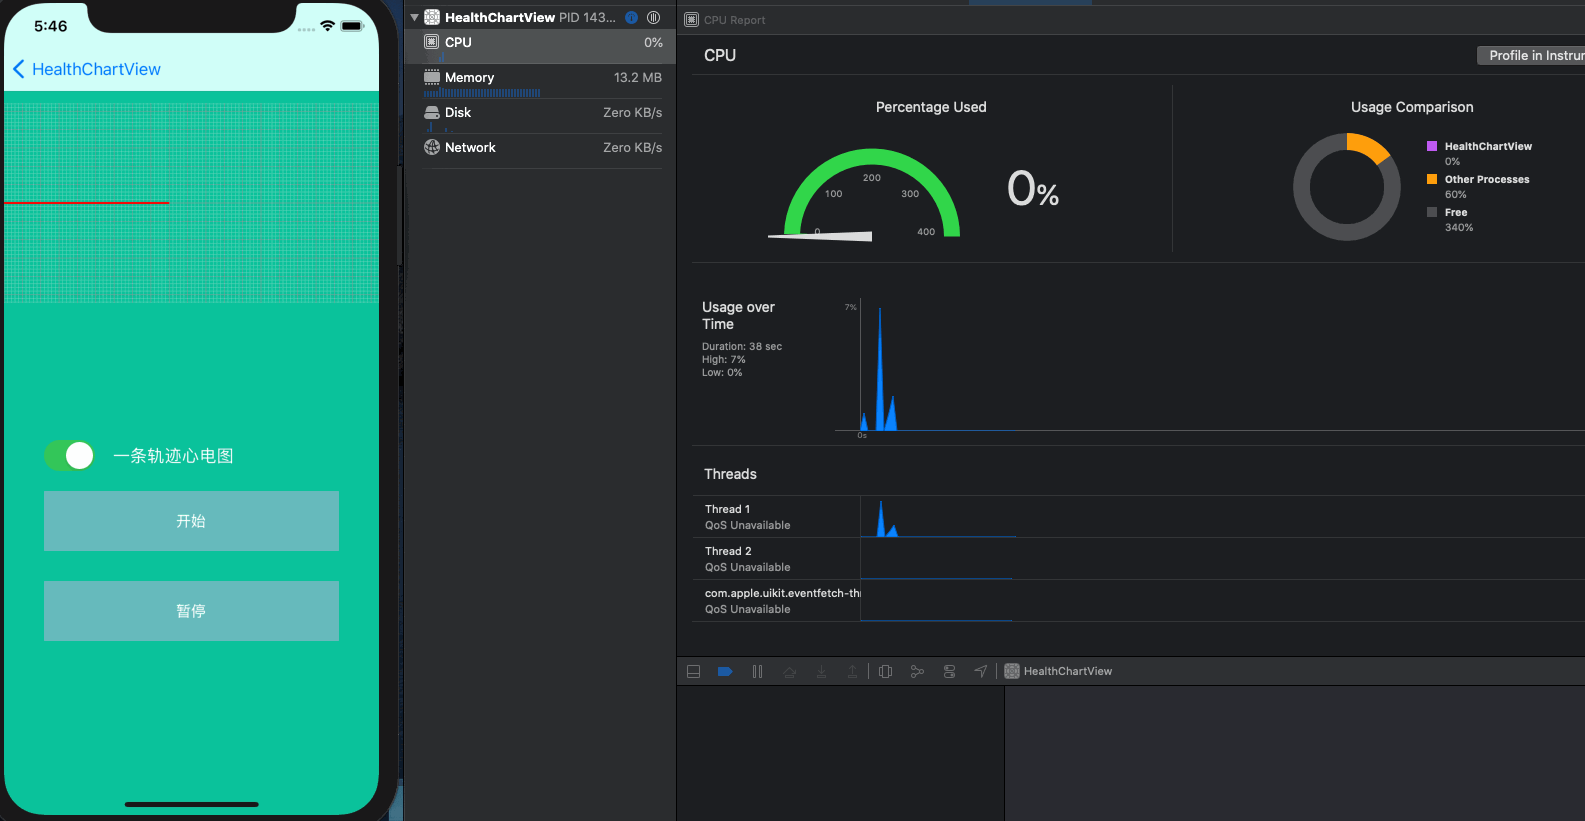Viewport: 1585px width, 821px height.
Task: Open Debug Memory Graph icon
Action: tap(917, 672)
